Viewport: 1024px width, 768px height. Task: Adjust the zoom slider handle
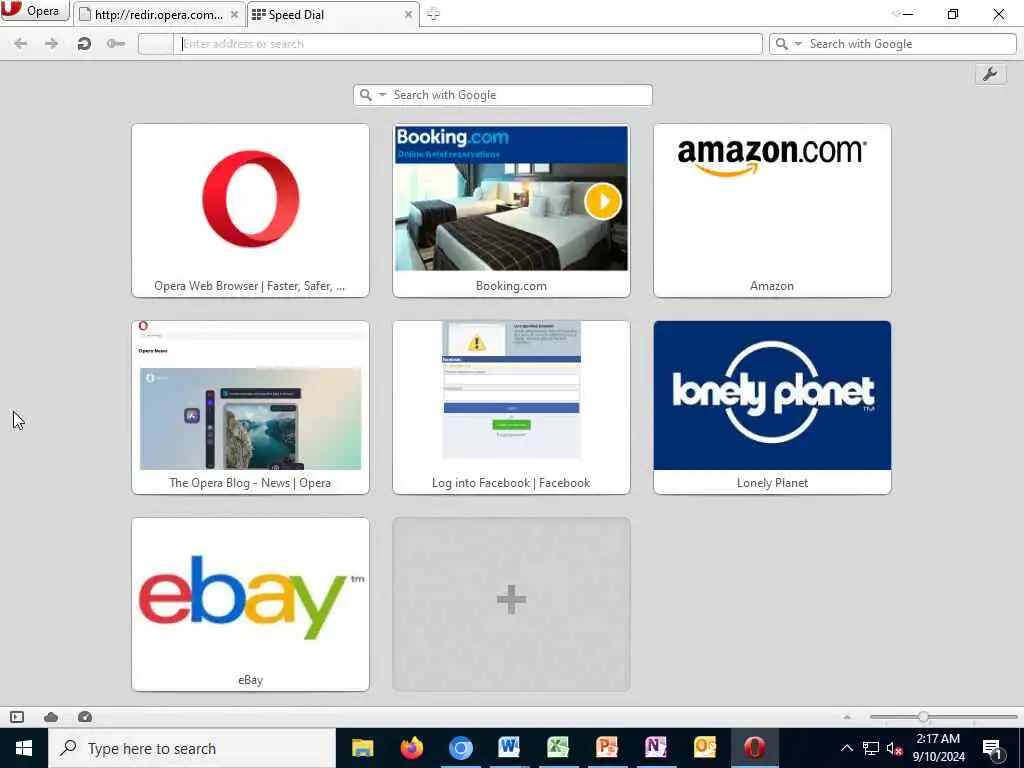click(923, 717)
